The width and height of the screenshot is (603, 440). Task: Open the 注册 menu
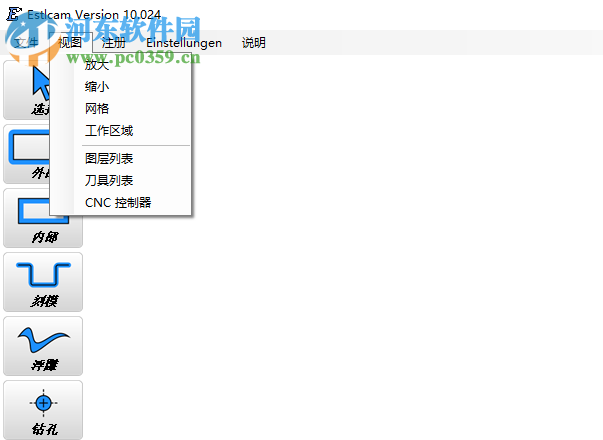pyautogui.click(x=114, y=42)
